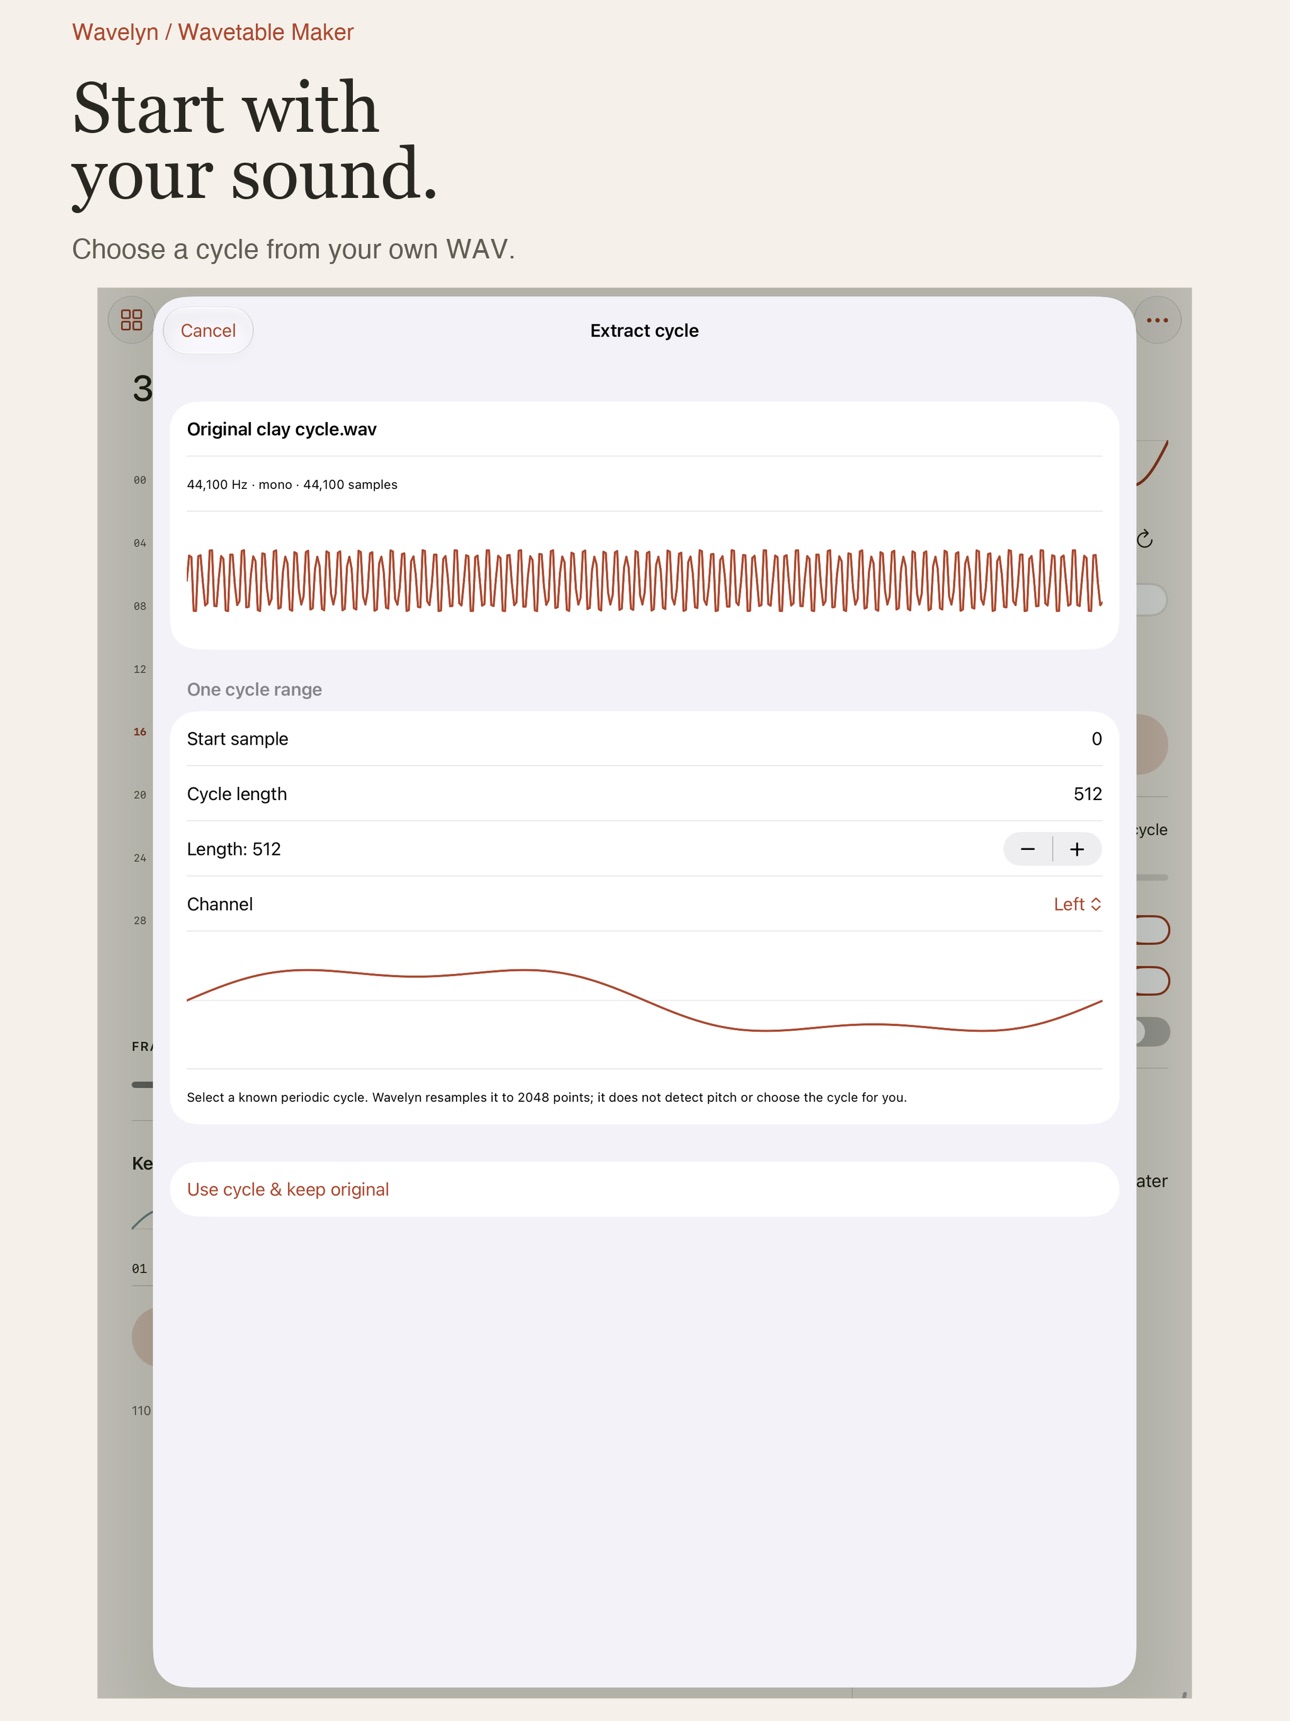Select frame marker 08 in the background list
1290x1721 pixels.
140,606
